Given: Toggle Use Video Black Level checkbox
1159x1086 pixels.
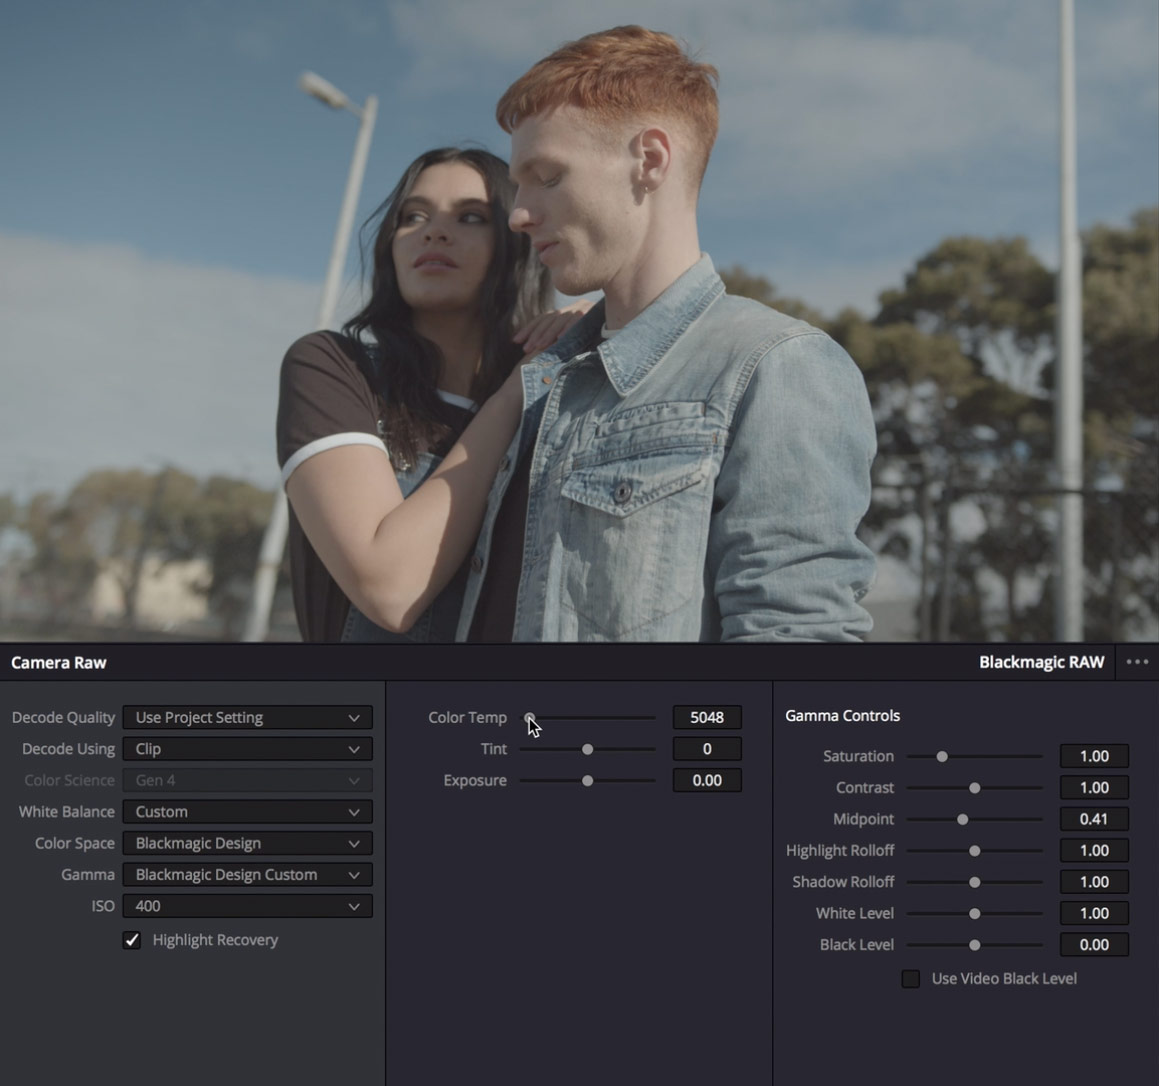Looking at the screenshot, I should pos(910,979).
